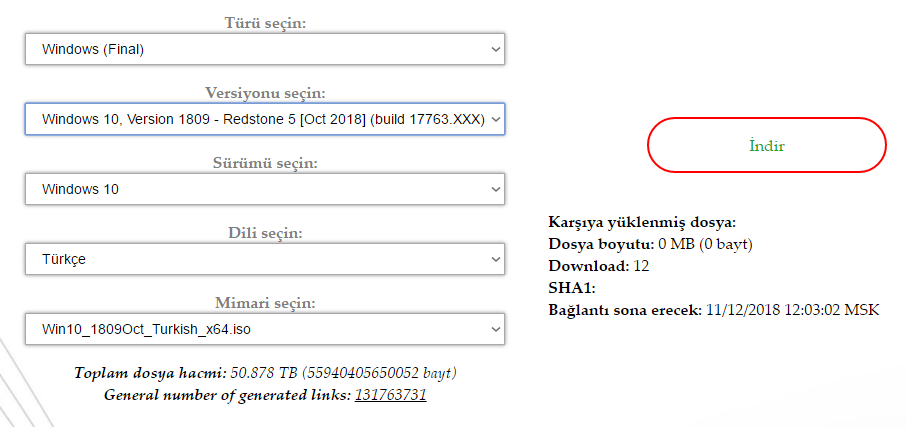The width and height of the screenshot is (907, 427).
Task: Open the Dili seçin dropdown showing Türkçe
Action: (x=265, y=259)
